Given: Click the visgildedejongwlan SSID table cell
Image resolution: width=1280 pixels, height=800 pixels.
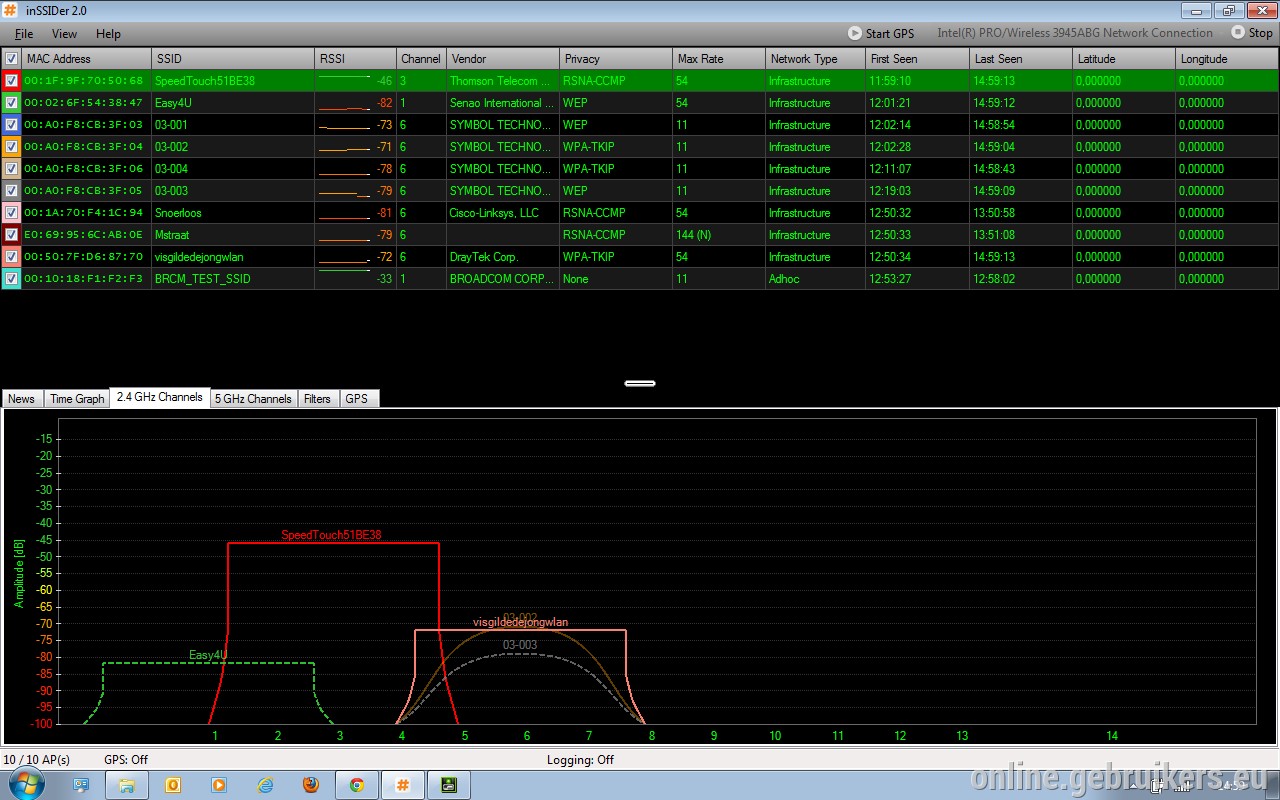Looking at the screenshot, I should pos(233,257).
